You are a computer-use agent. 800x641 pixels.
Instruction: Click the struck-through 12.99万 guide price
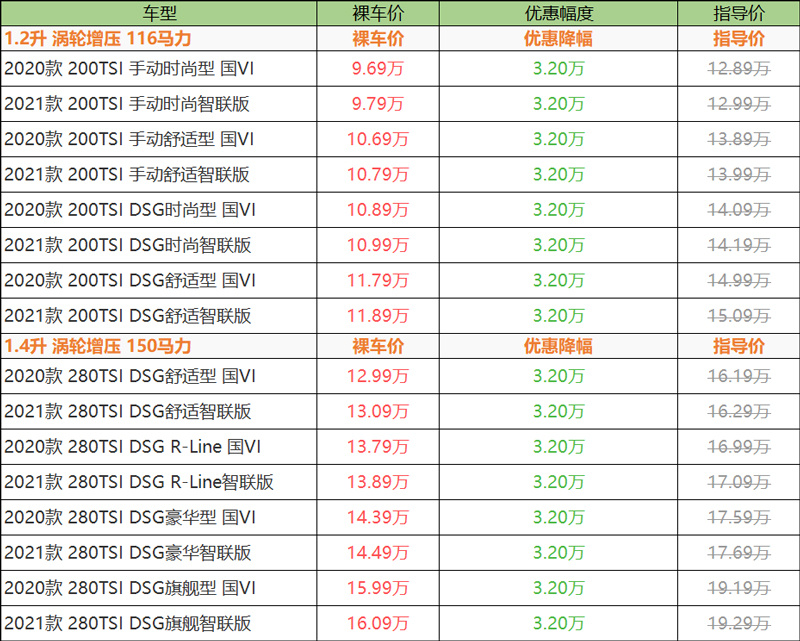(739, 104)
